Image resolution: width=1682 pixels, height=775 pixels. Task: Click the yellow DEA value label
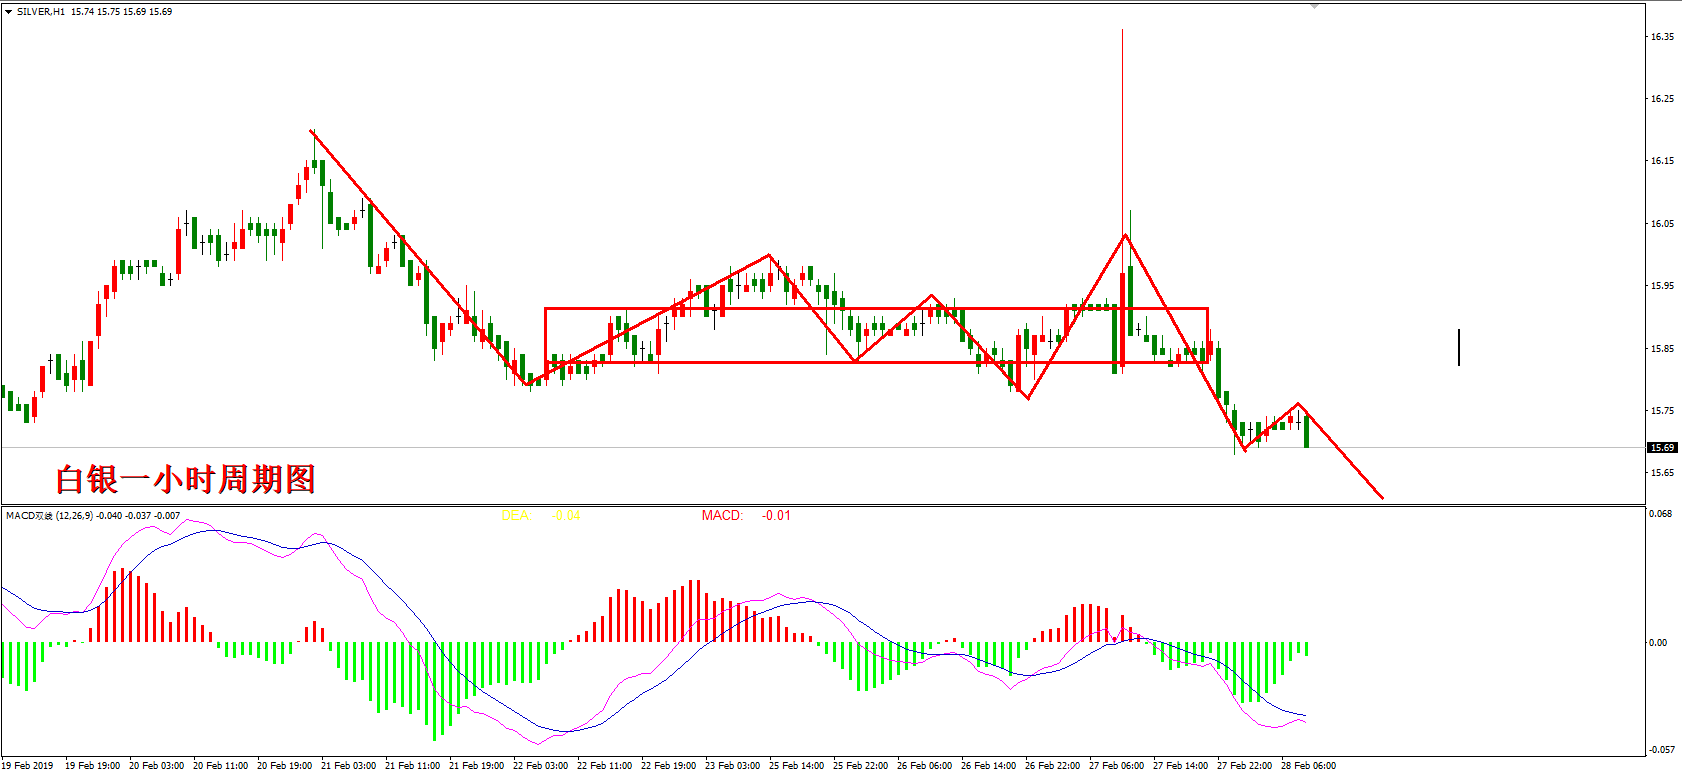(541, 516)
